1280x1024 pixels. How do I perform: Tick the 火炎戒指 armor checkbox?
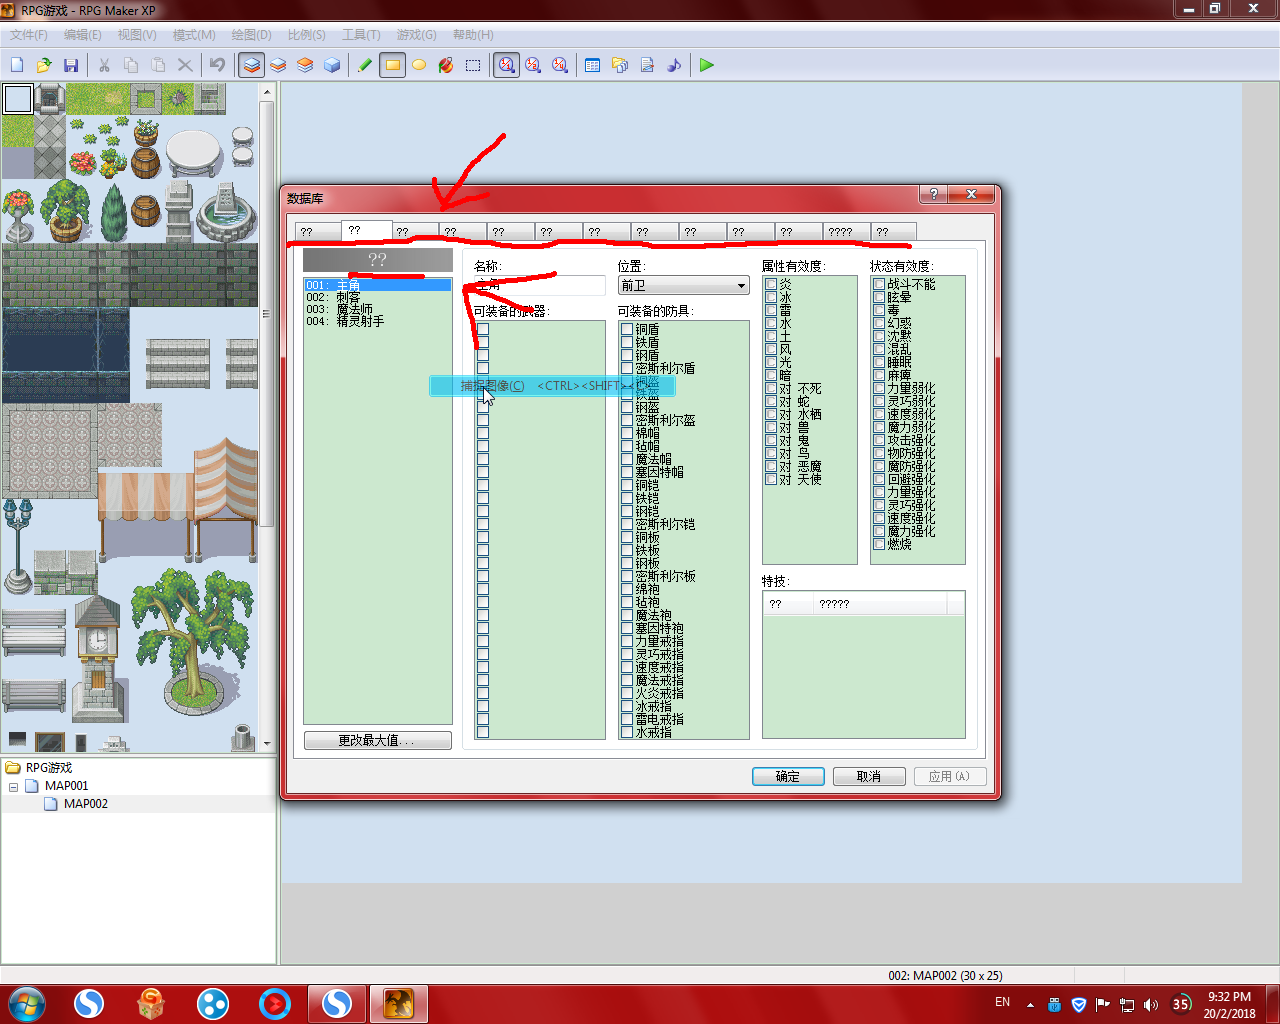[x=627, y=693]
